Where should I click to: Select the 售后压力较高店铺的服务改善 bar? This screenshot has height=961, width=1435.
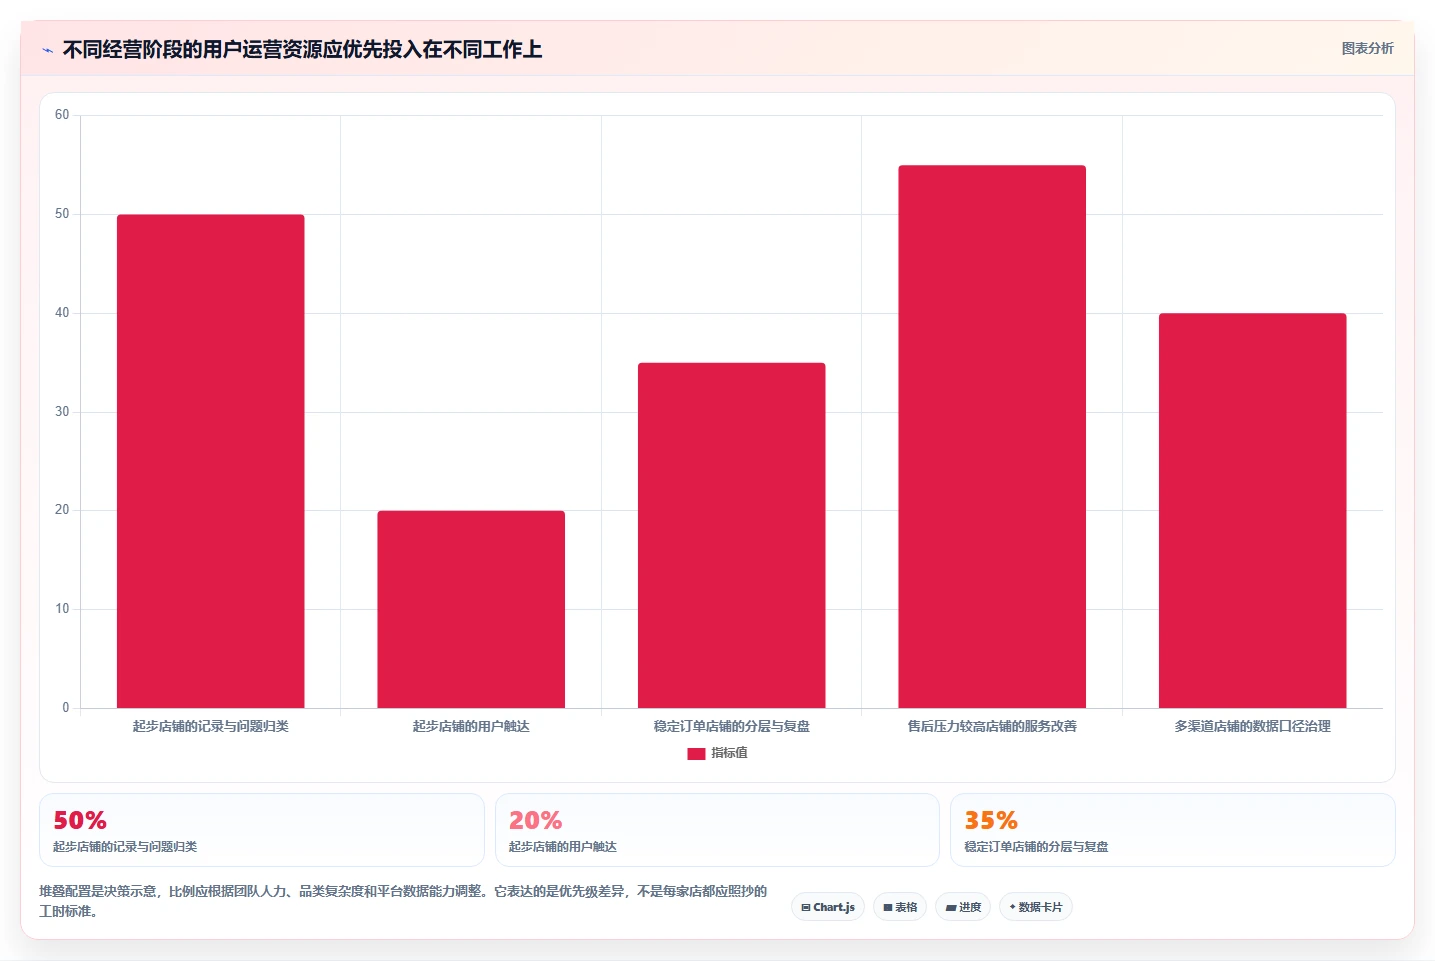click(992, 436)
